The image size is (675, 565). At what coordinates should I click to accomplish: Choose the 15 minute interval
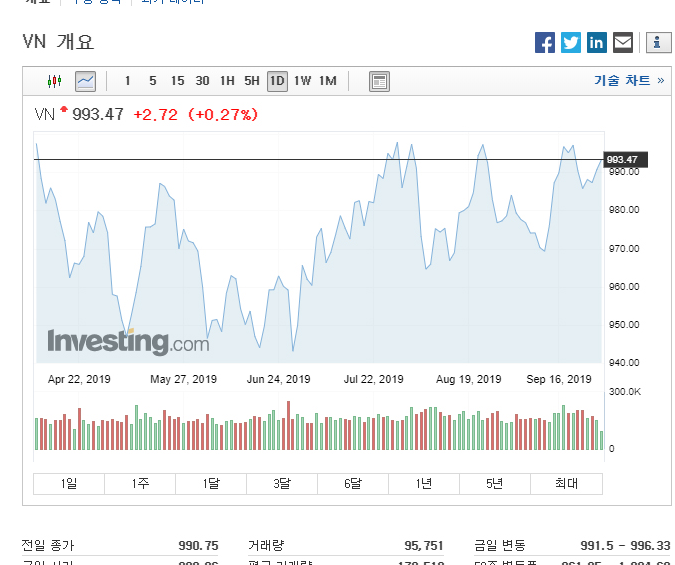tap(177, 81)
